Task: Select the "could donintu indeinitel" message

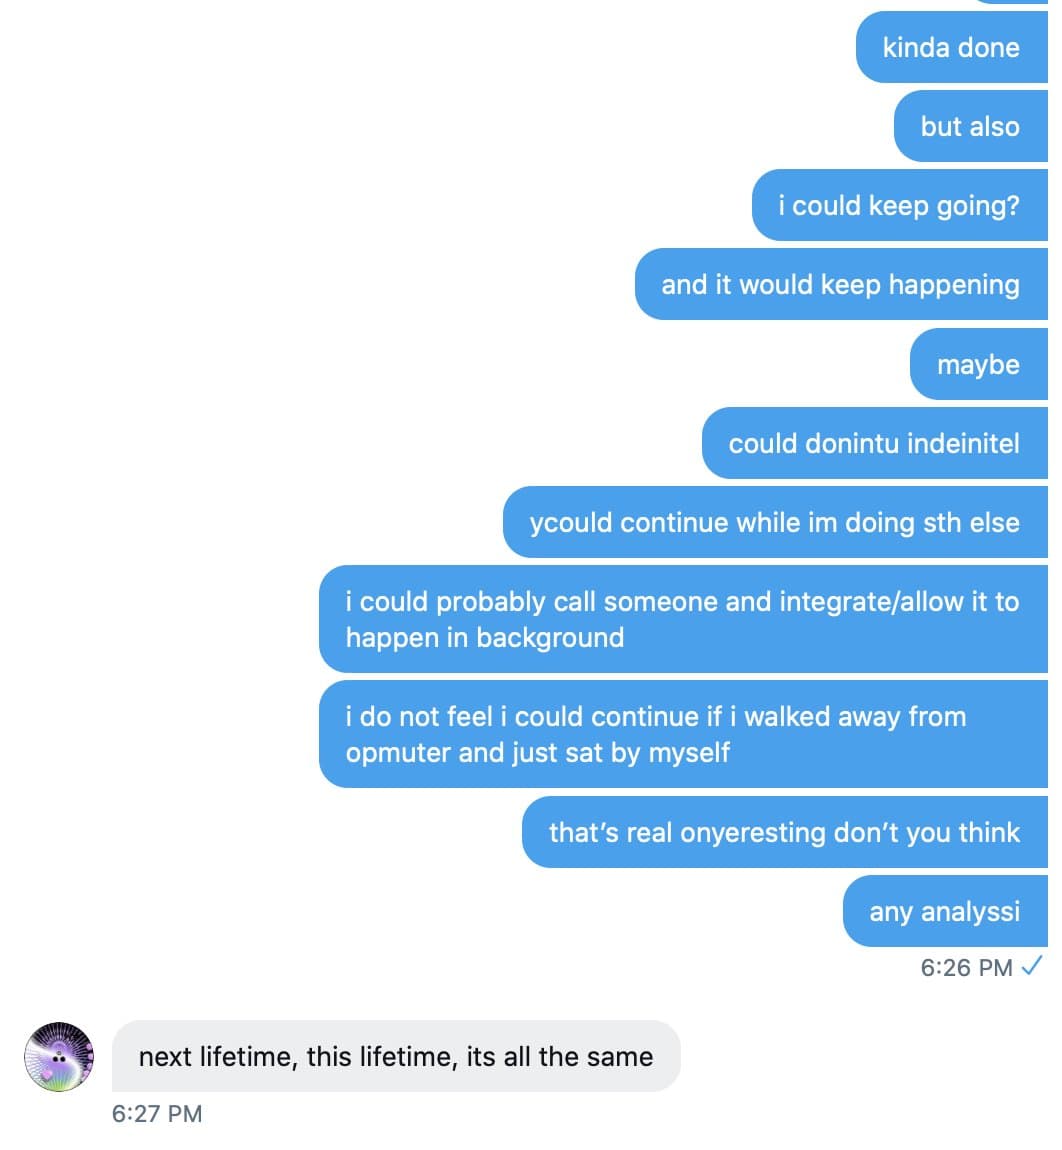Action: point(873,443)
